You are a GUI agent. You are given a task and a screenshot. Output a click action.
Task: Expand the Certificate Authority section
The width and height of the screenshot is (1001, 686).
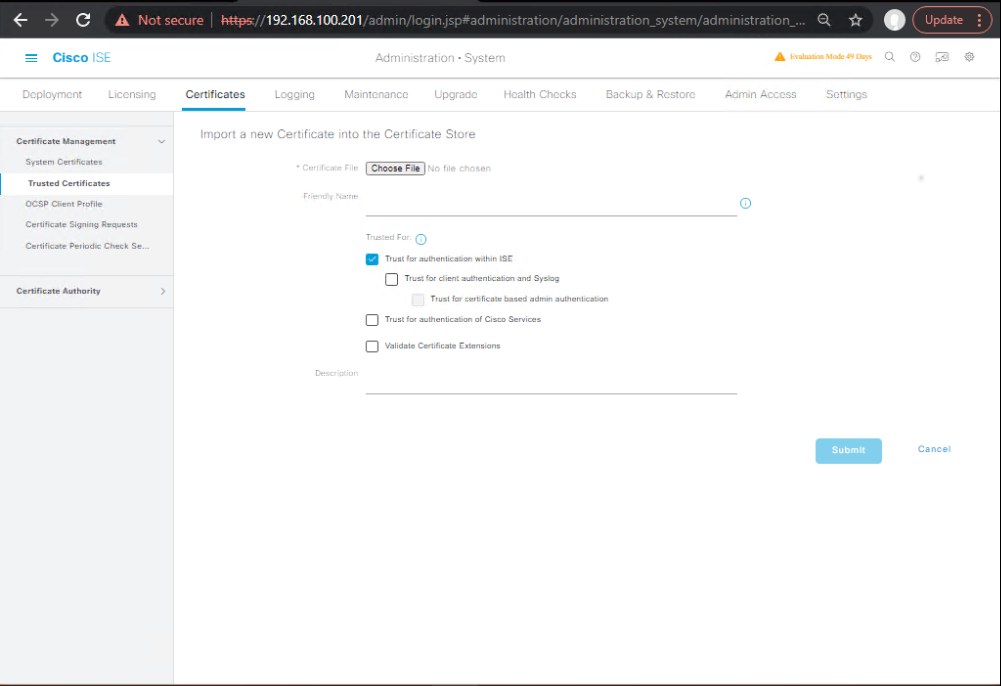click(163, 292)
